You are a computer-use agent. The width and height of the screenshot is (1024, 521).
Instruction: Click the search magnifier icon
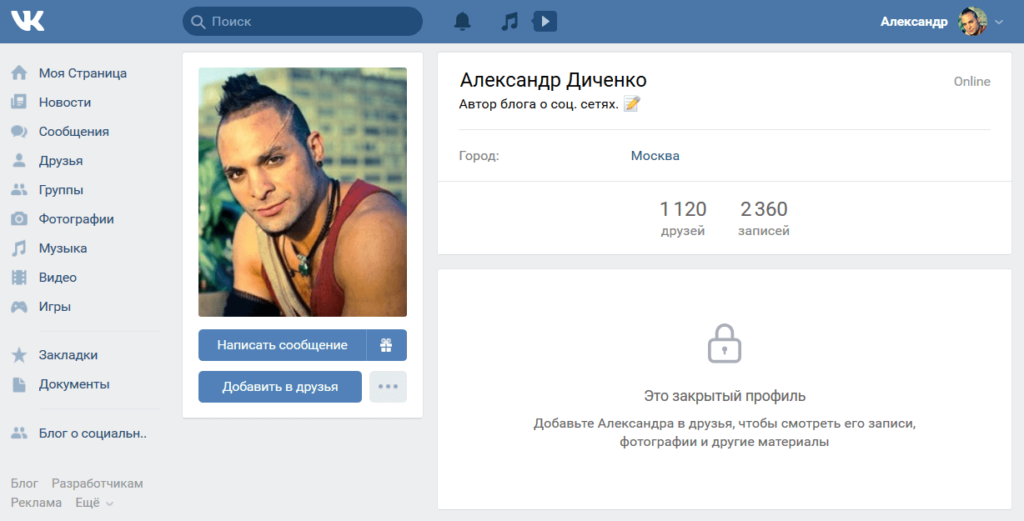tap(198, 22)
